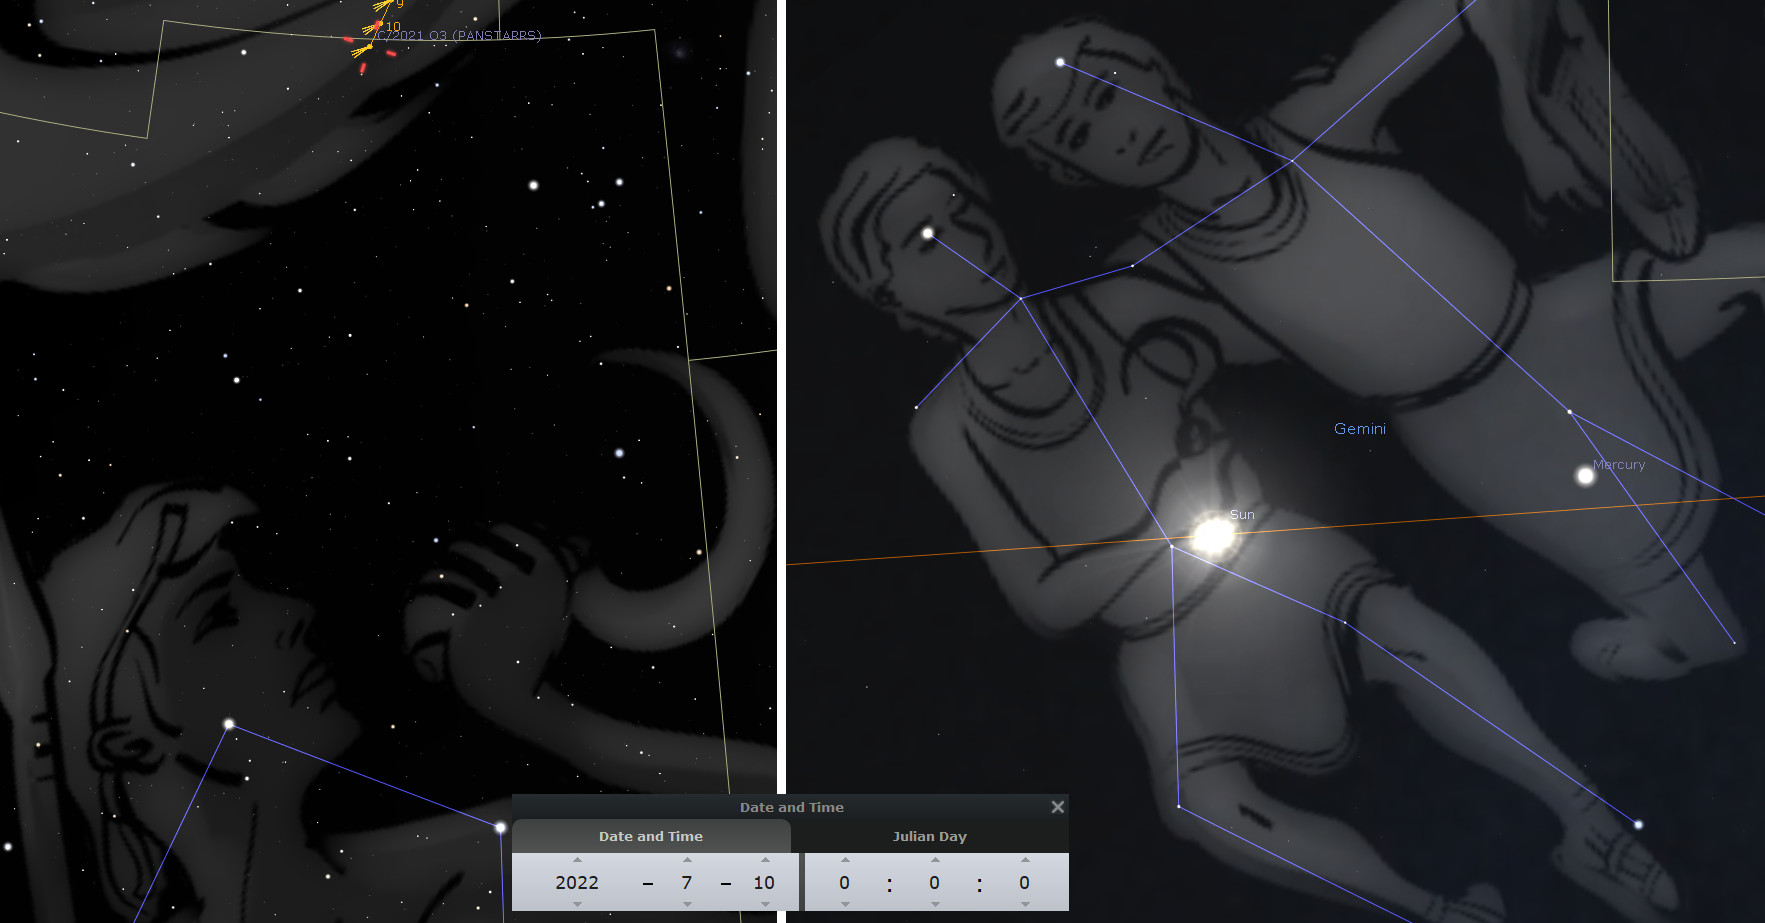Increase the minutes value with up arrow

(x=935, y=860)
